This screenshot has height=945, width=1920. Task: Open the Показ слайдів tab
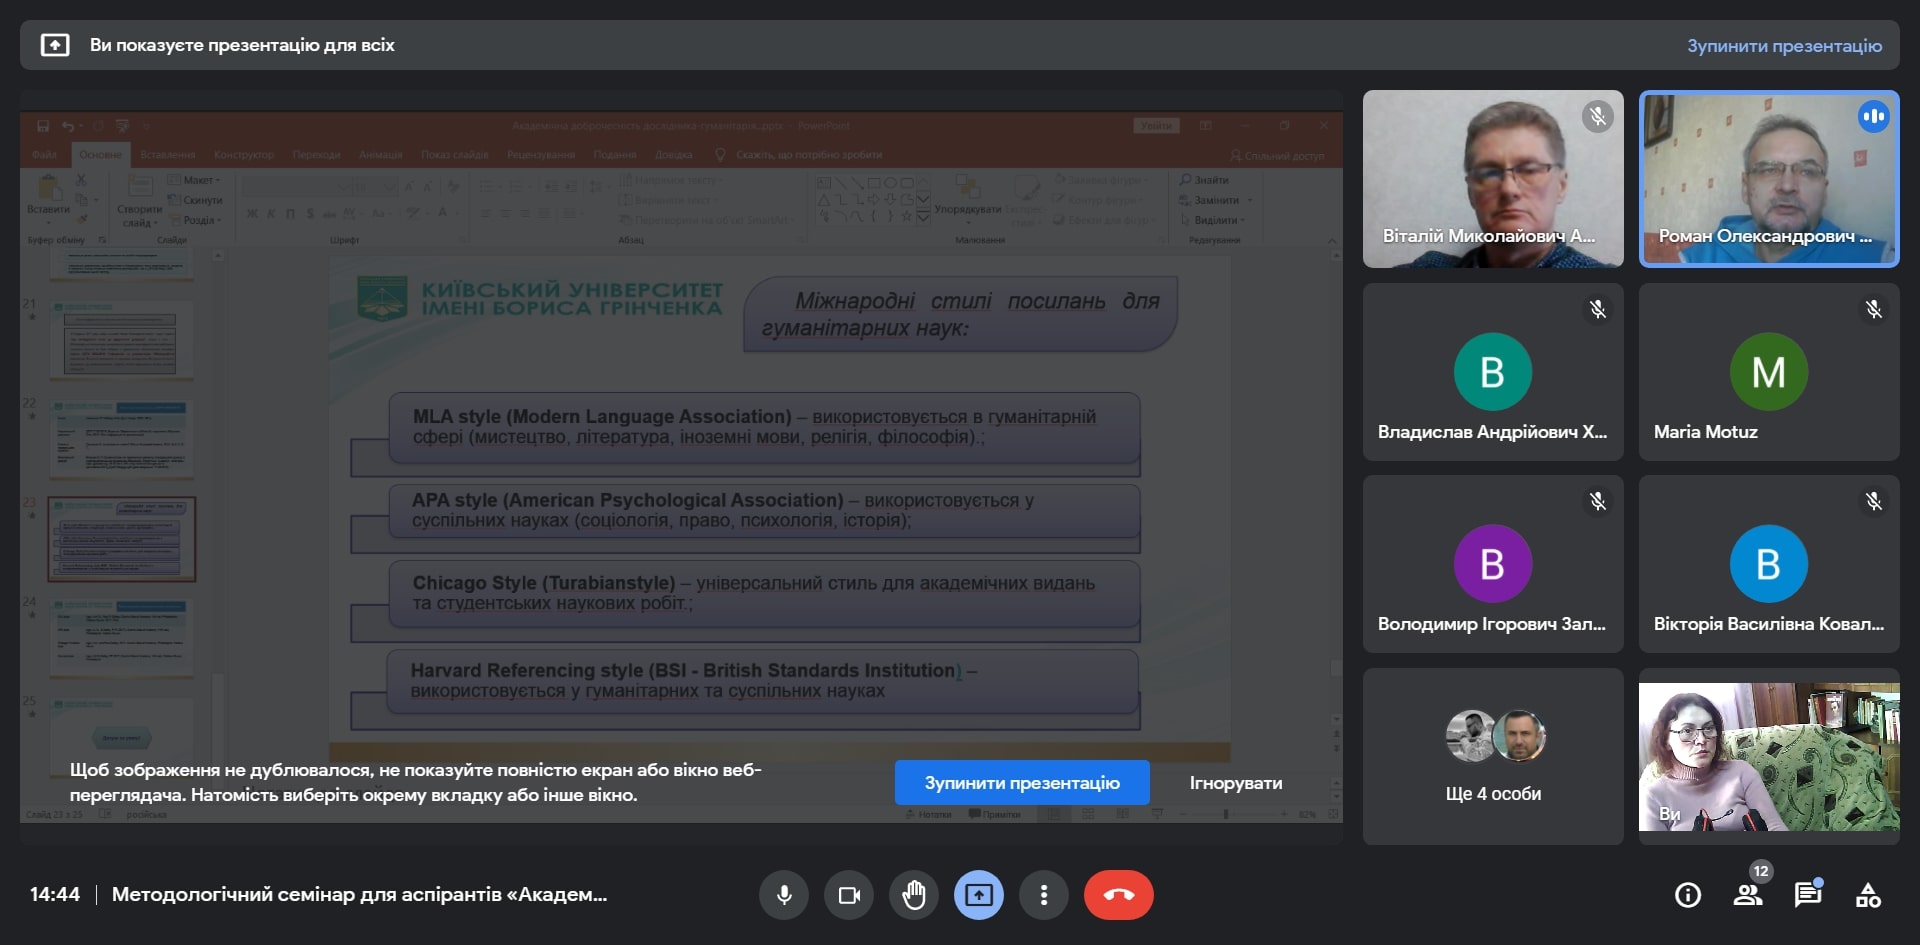click(452, 155)
